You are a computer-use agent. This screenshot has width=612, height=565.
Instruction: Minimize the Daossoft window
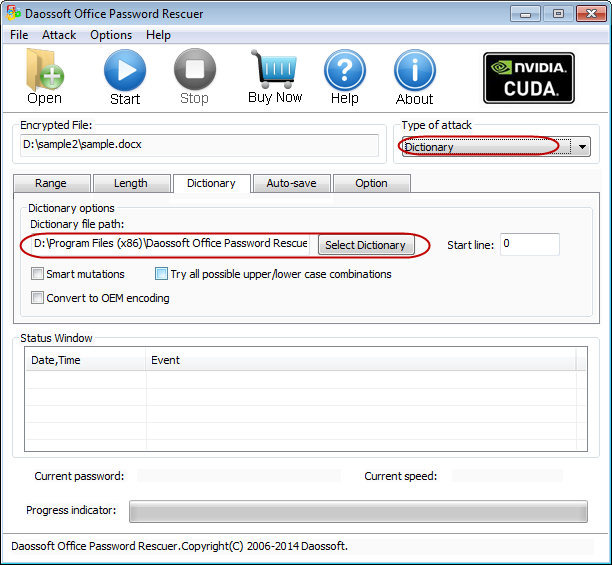pos(525,14)
